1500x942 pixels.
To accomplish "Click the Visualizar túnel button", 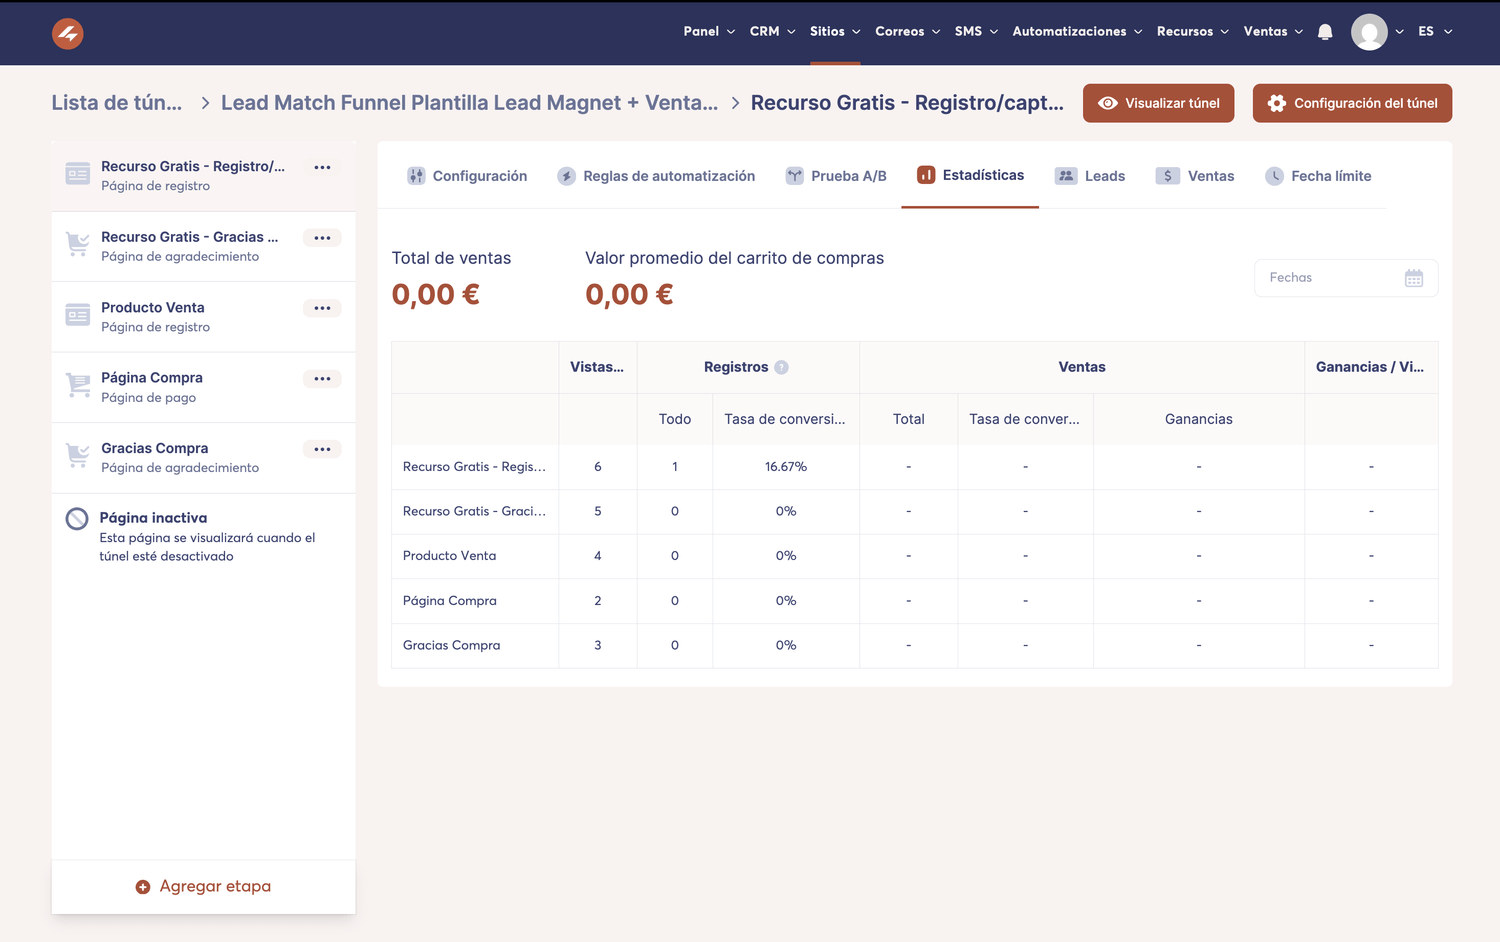I will pos(1158,103).
